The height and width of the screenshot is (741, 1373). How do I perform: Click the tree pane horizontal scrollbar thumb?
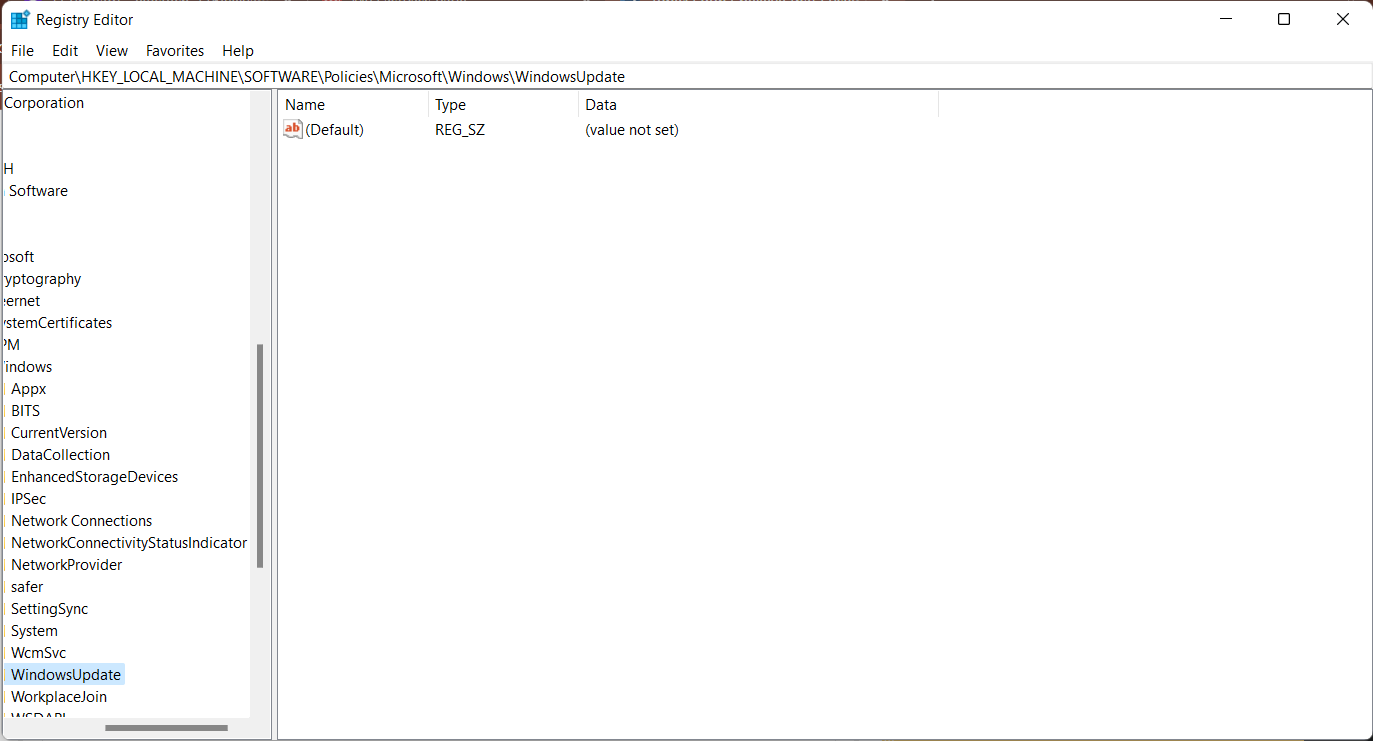click(166, 728)
